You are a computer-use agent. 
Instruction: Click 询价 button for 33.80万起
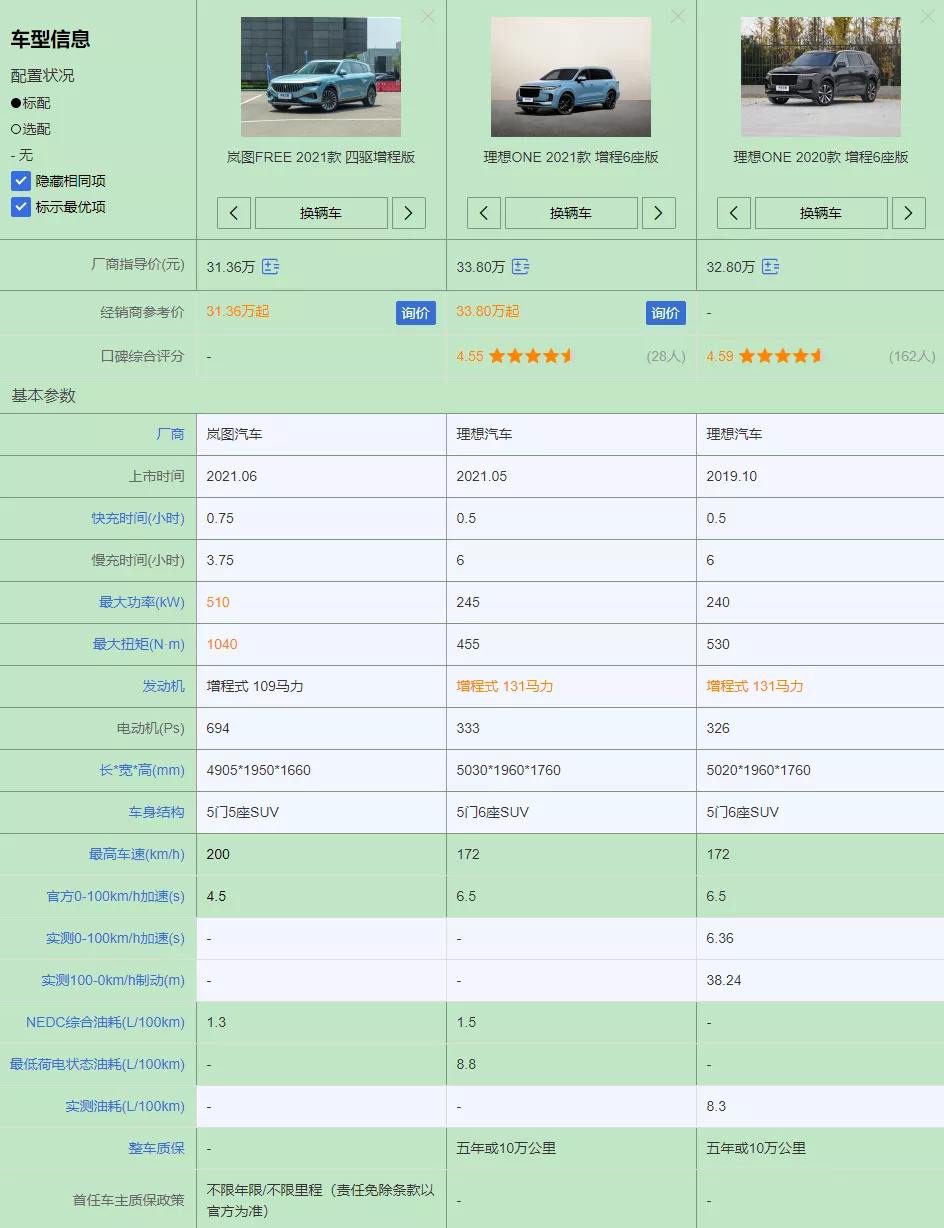(666, 313)
